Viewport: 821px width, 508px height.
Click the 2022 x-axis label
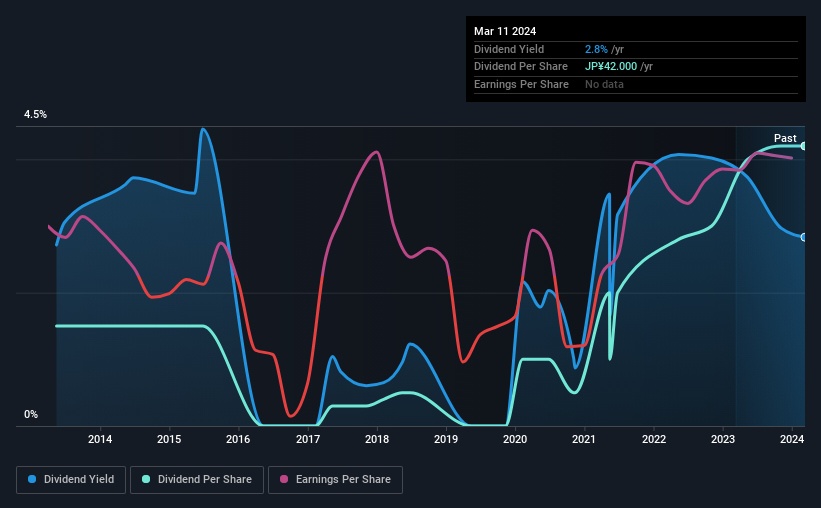[654, 439]
